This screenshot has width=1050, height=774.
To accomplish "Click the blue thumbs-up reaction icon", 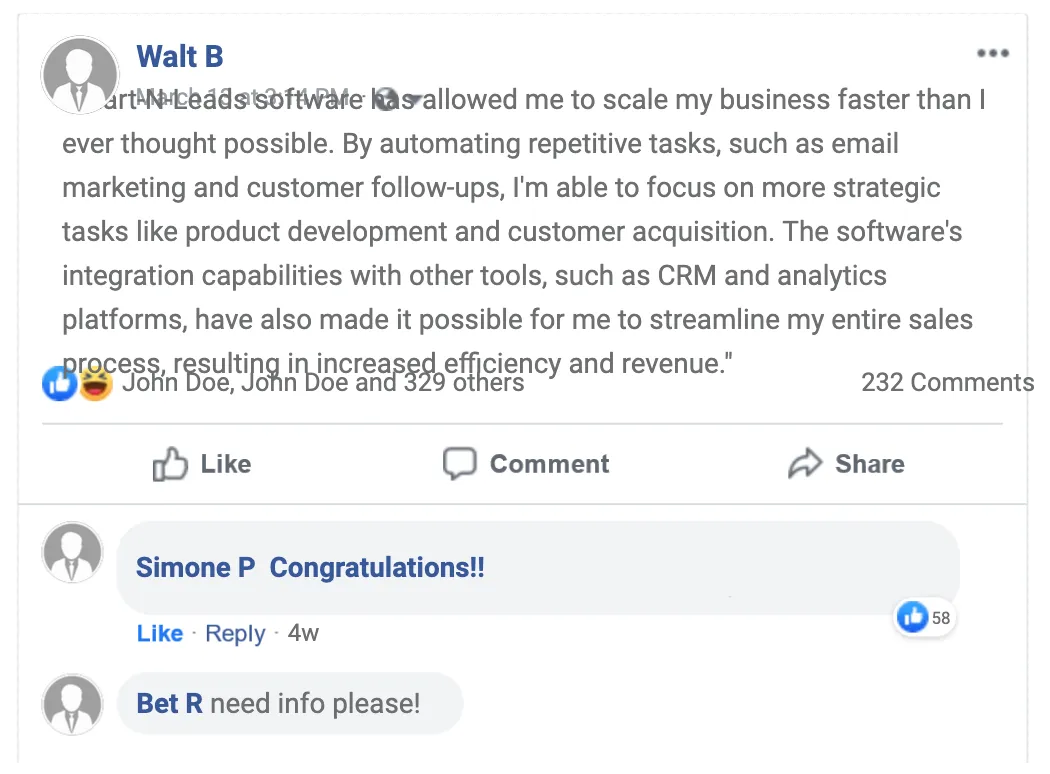I will coord(60,383).
